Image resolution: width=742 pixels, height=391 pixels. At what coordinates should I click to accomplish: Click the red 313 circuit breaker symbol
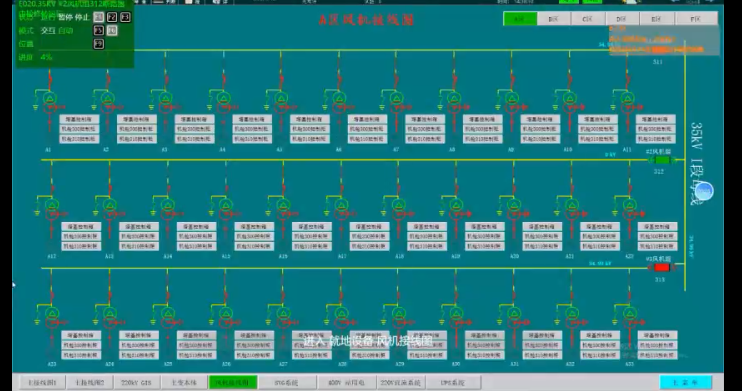click(x=662, y=268)
